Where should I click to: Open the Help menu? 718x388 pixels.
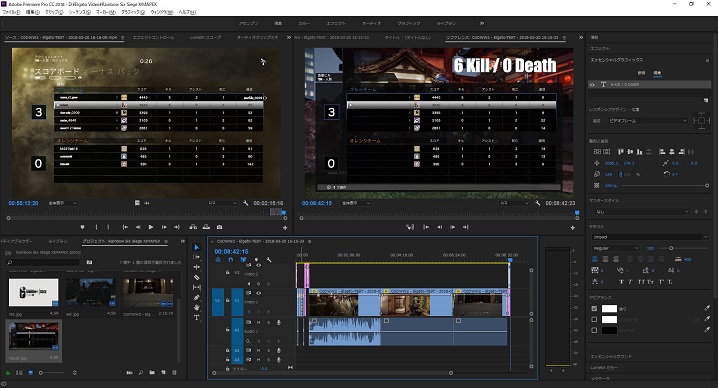click(187, 12)
